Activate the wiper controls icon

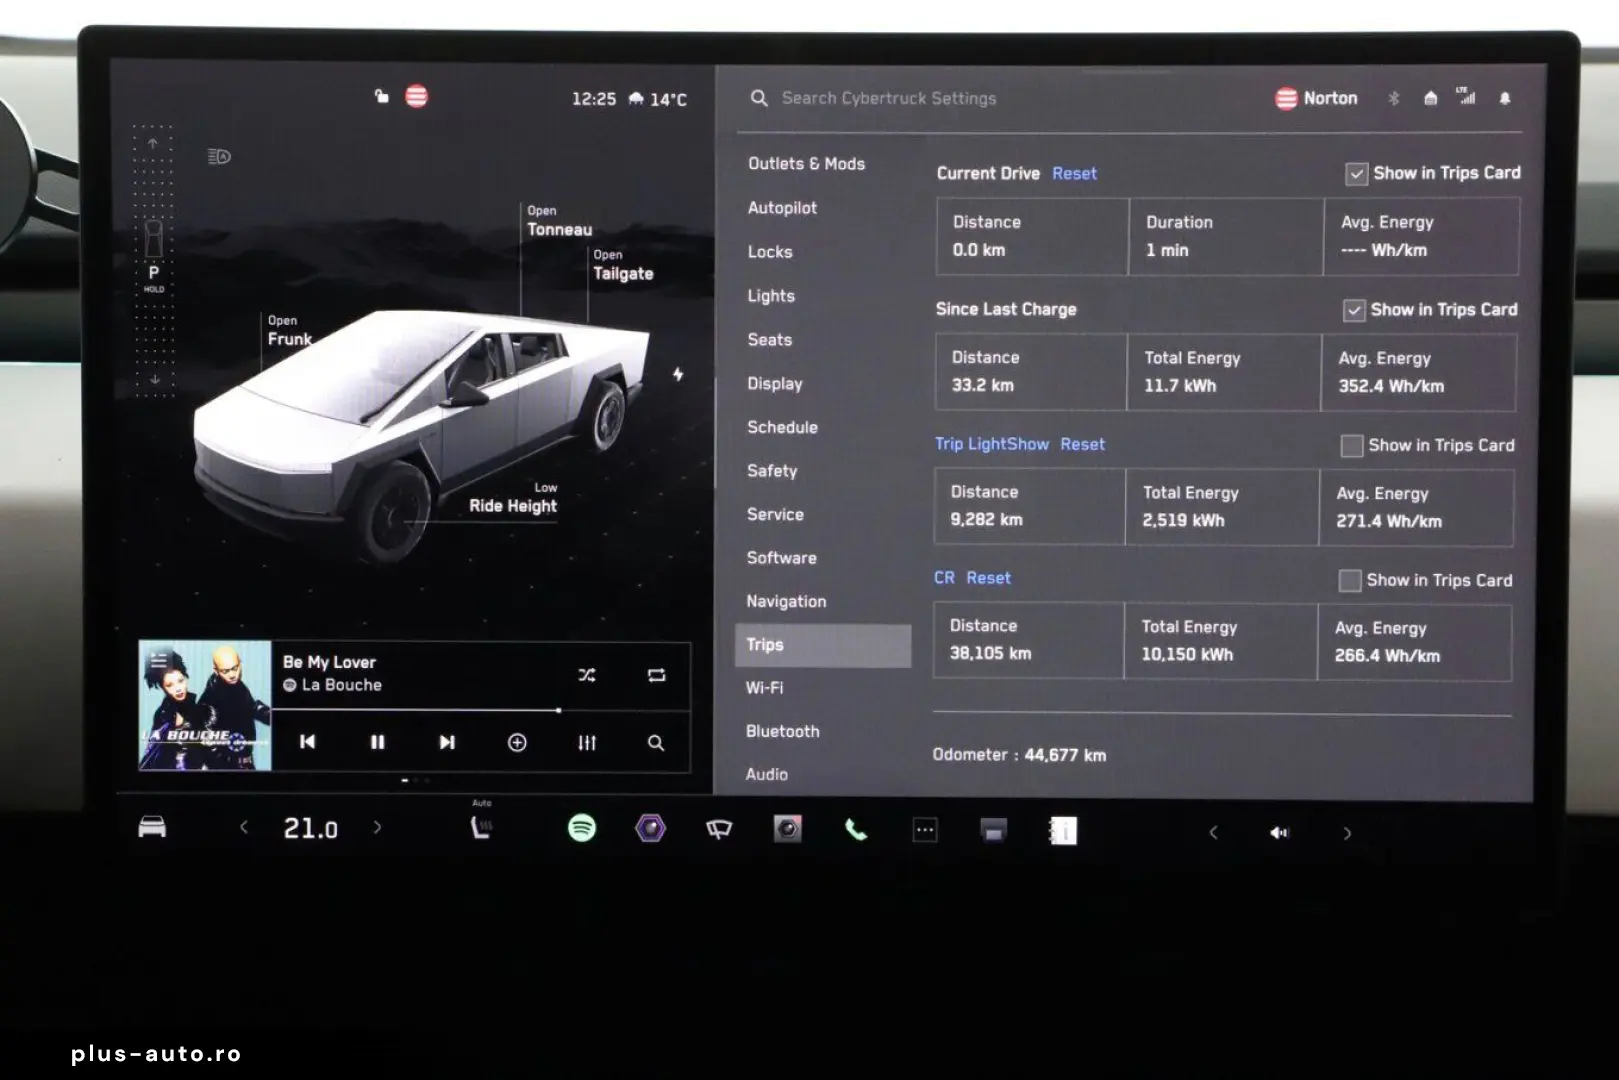pyautogui.click(x=719, y=829)
